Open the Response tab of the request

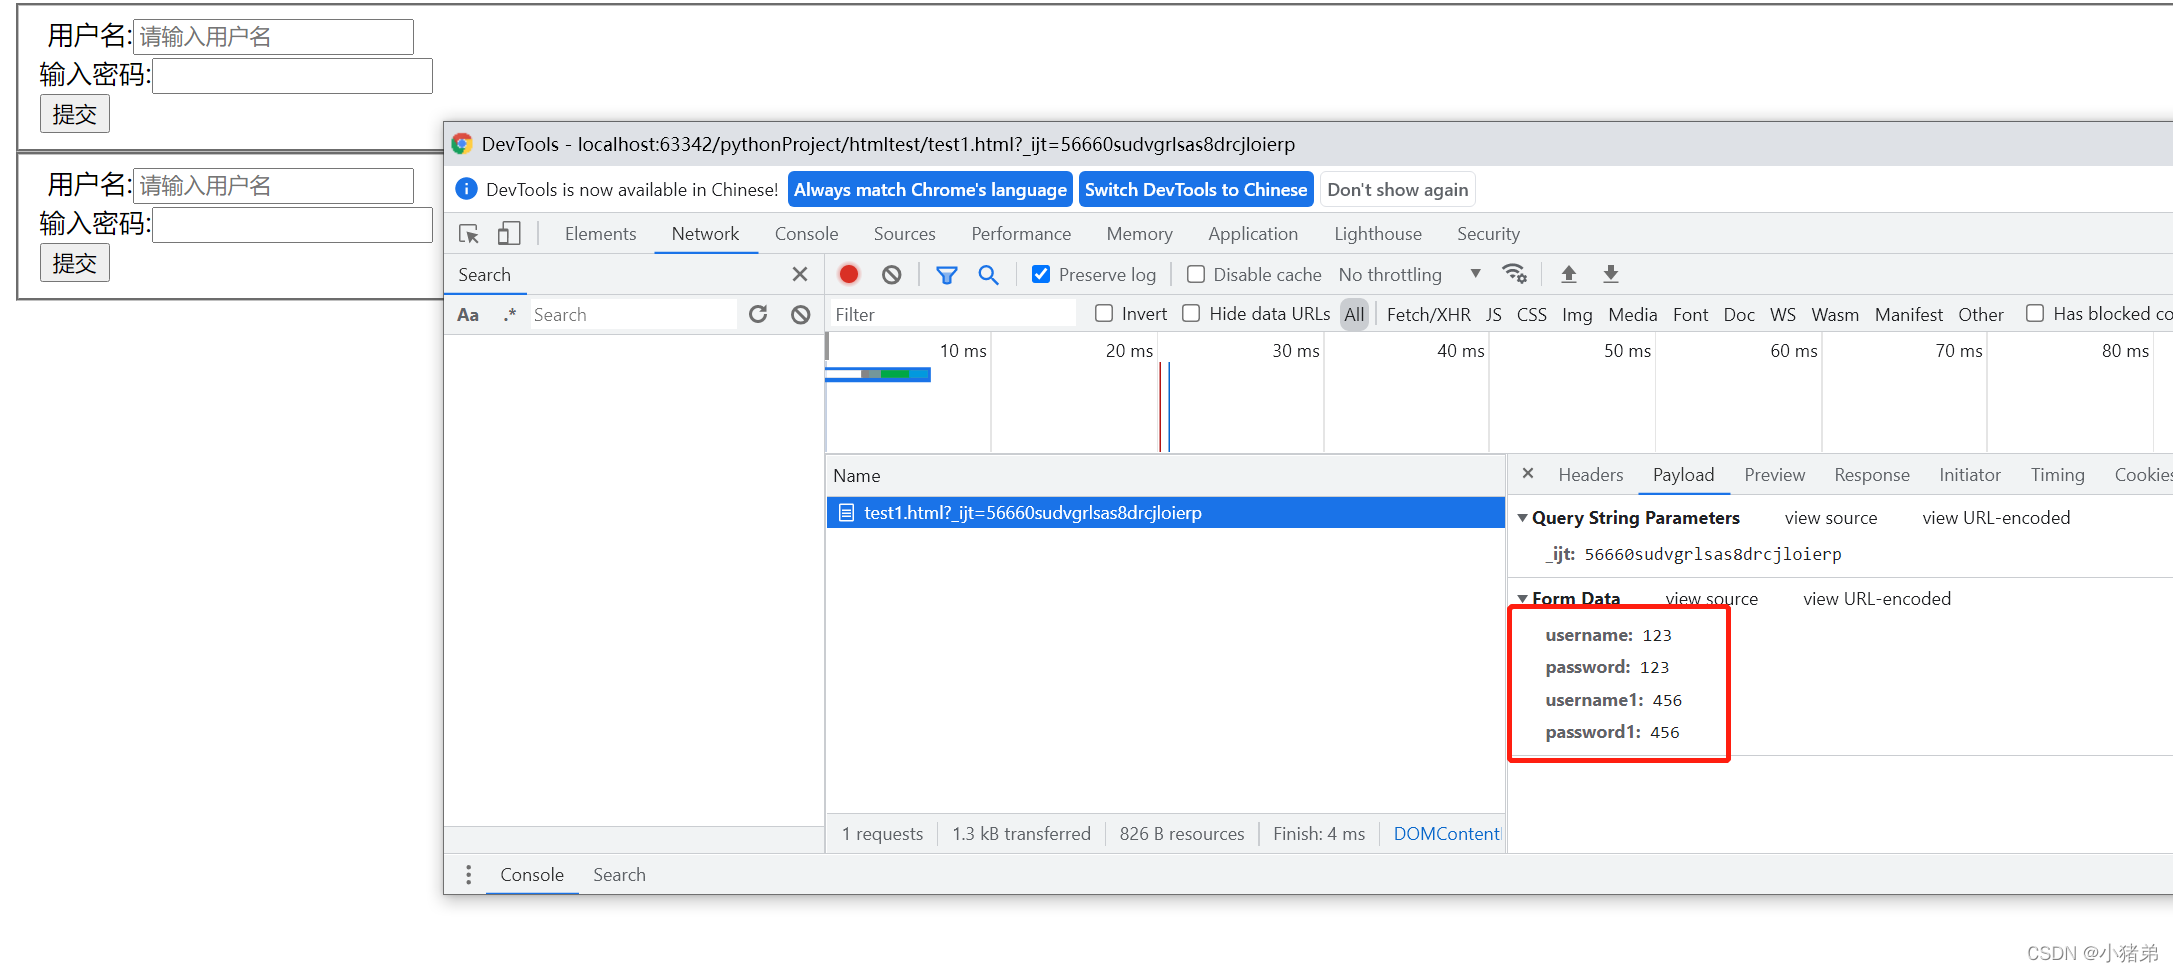point(1871,475)
